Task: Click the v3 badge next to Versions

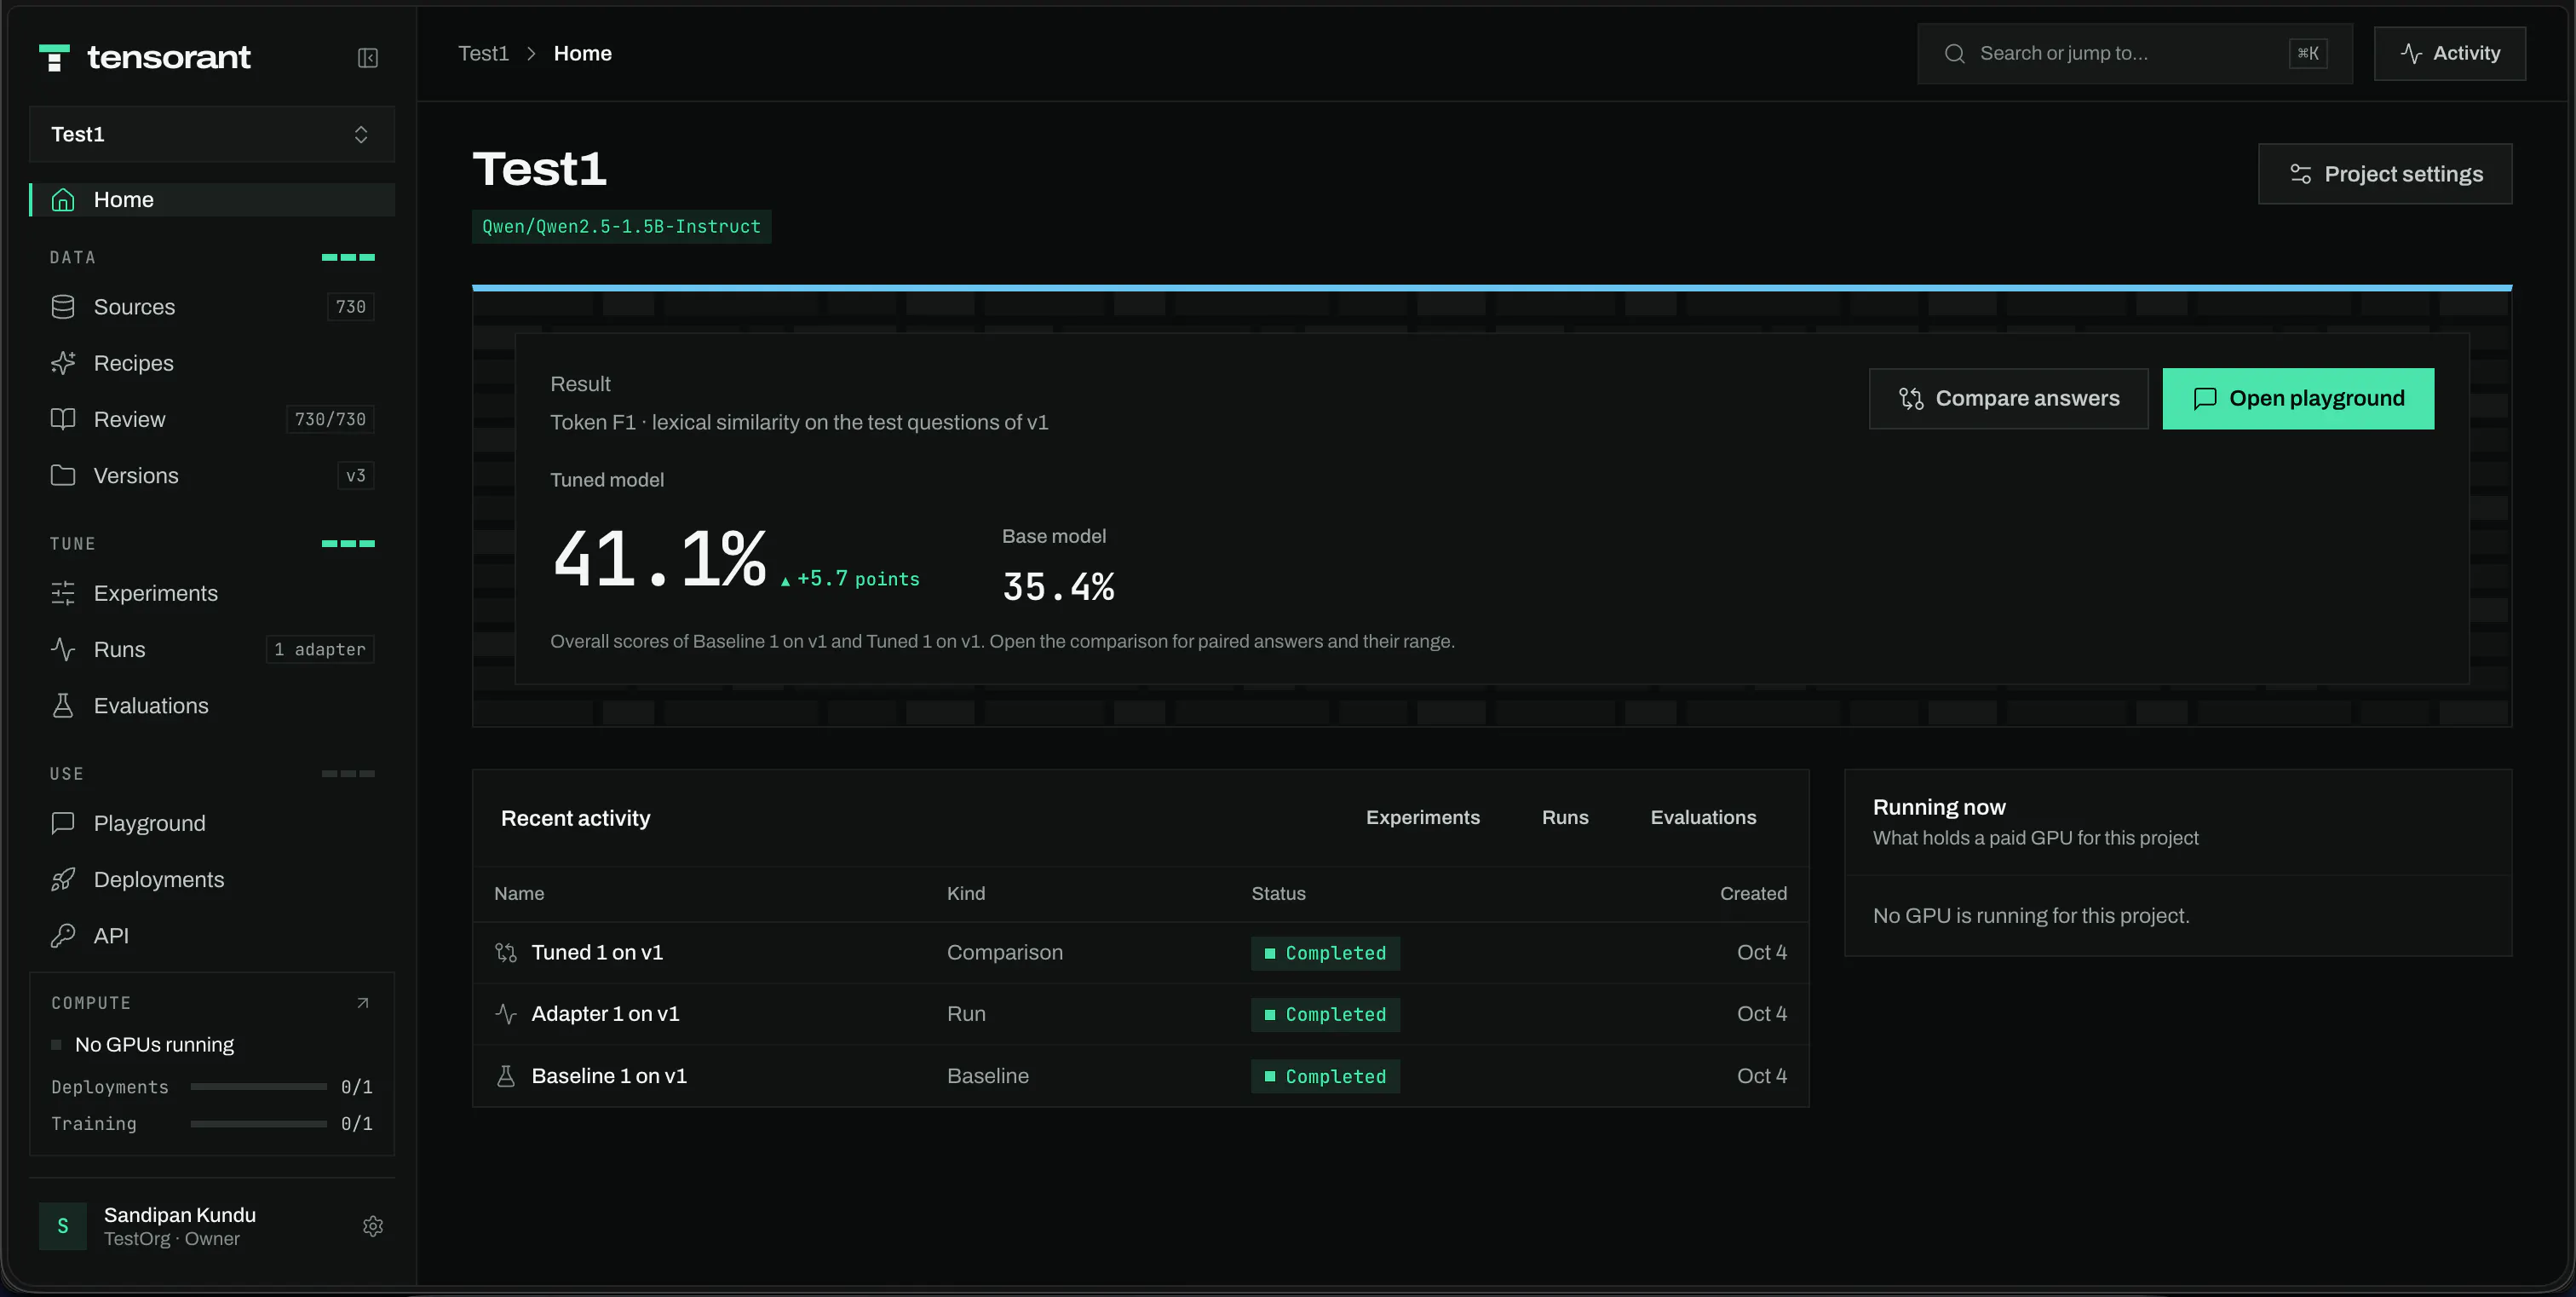Action: (355, 475)
